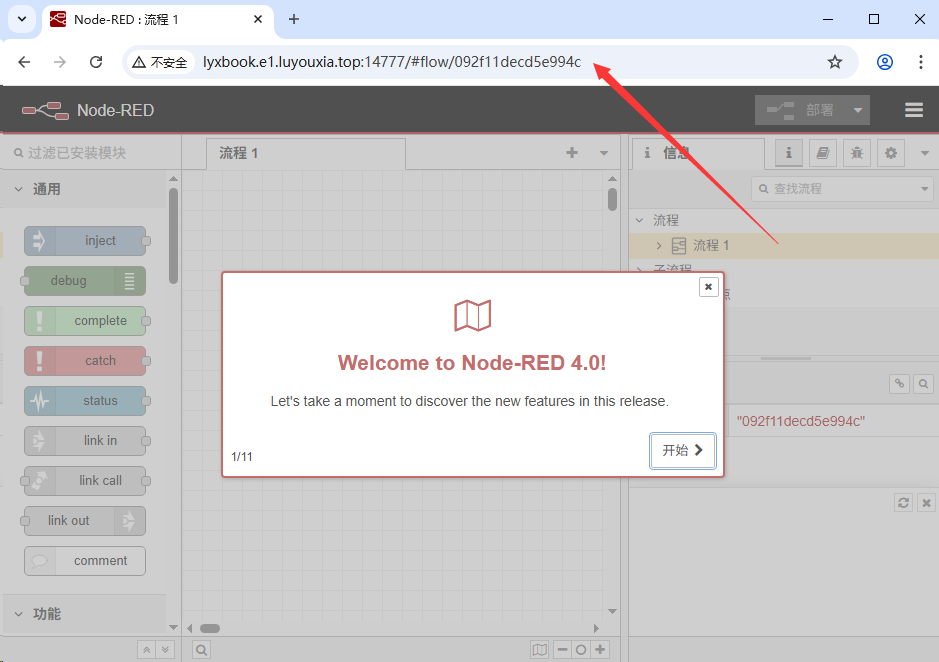Open workspace search magnifier in footer

[202, 650]
